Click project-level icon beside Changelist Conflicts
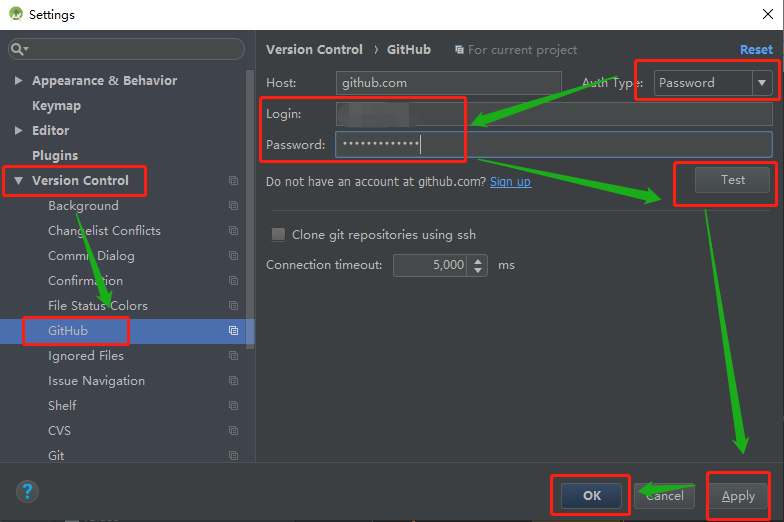This screenshot has width=784, height=522. 234,230
